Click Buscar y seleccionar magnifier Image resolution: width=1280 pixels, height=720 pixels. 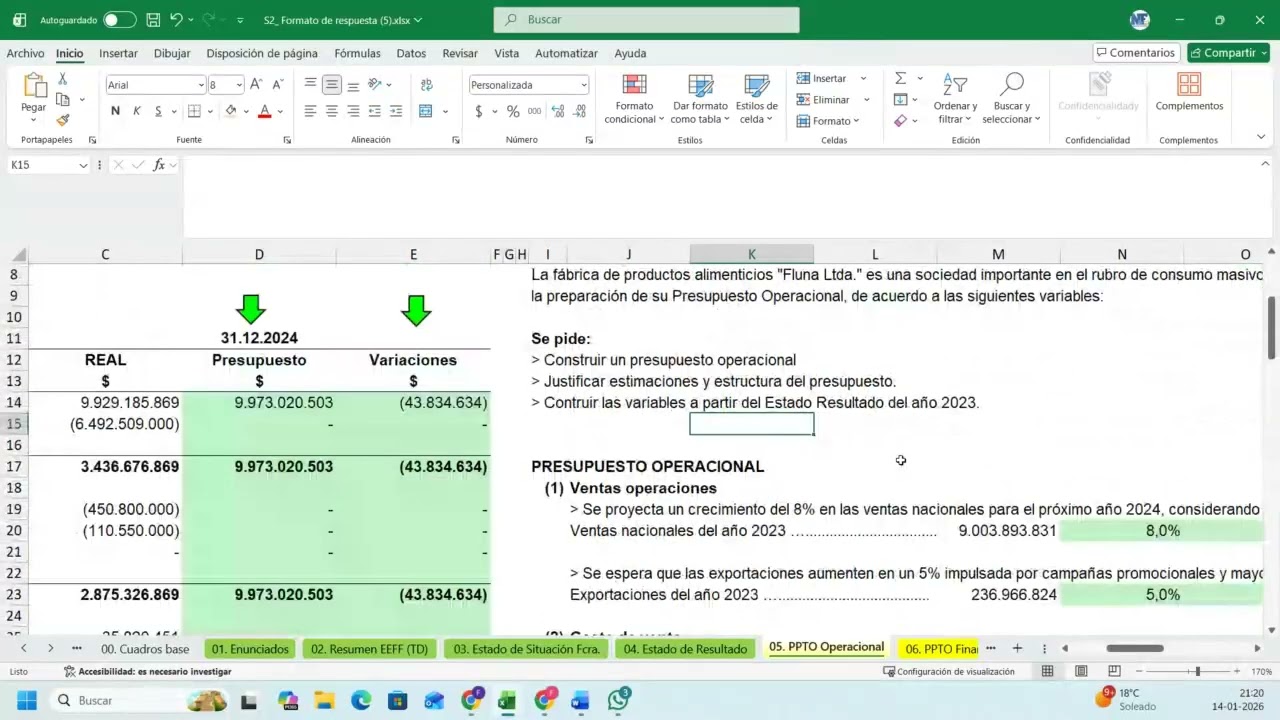(1011, 99)
